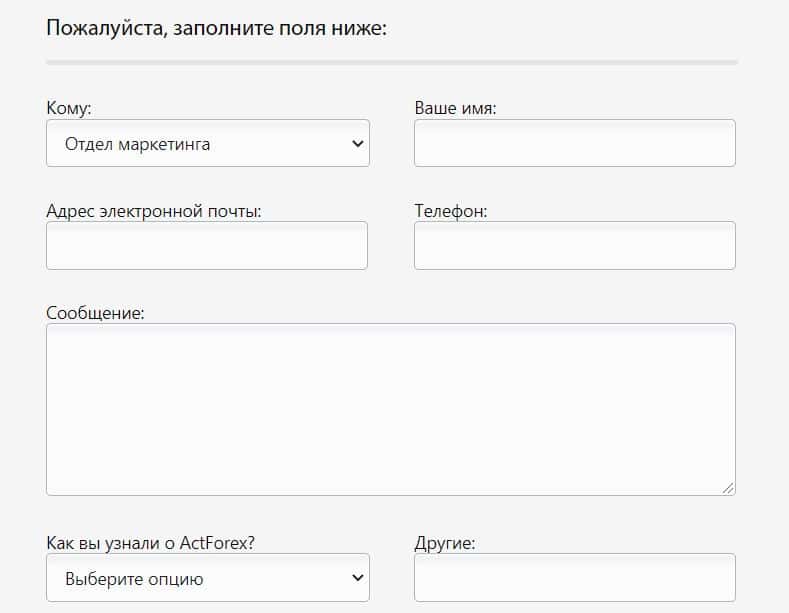
Task: Click inside the "Сообщение" text area
Action: (390, 409)
